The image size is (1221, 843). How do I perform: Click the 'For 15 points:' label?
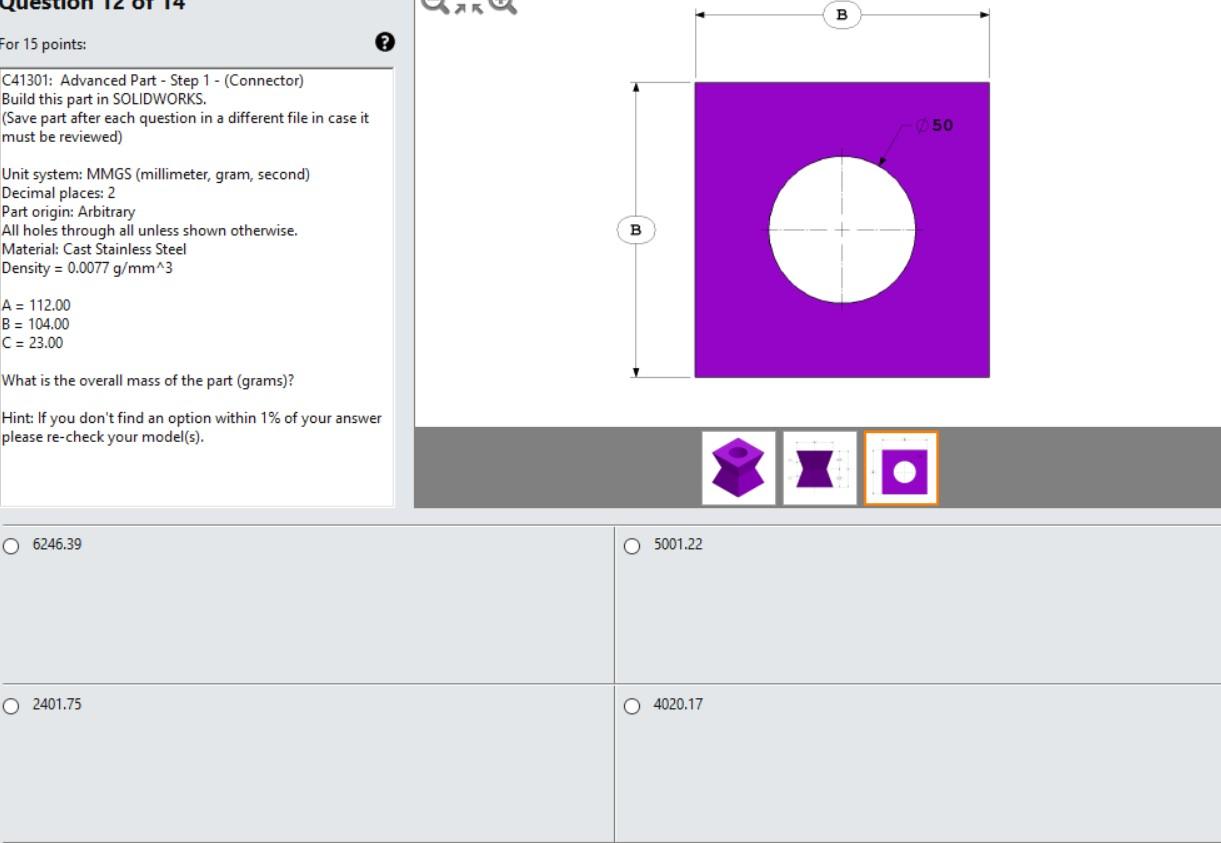(43, 44)
